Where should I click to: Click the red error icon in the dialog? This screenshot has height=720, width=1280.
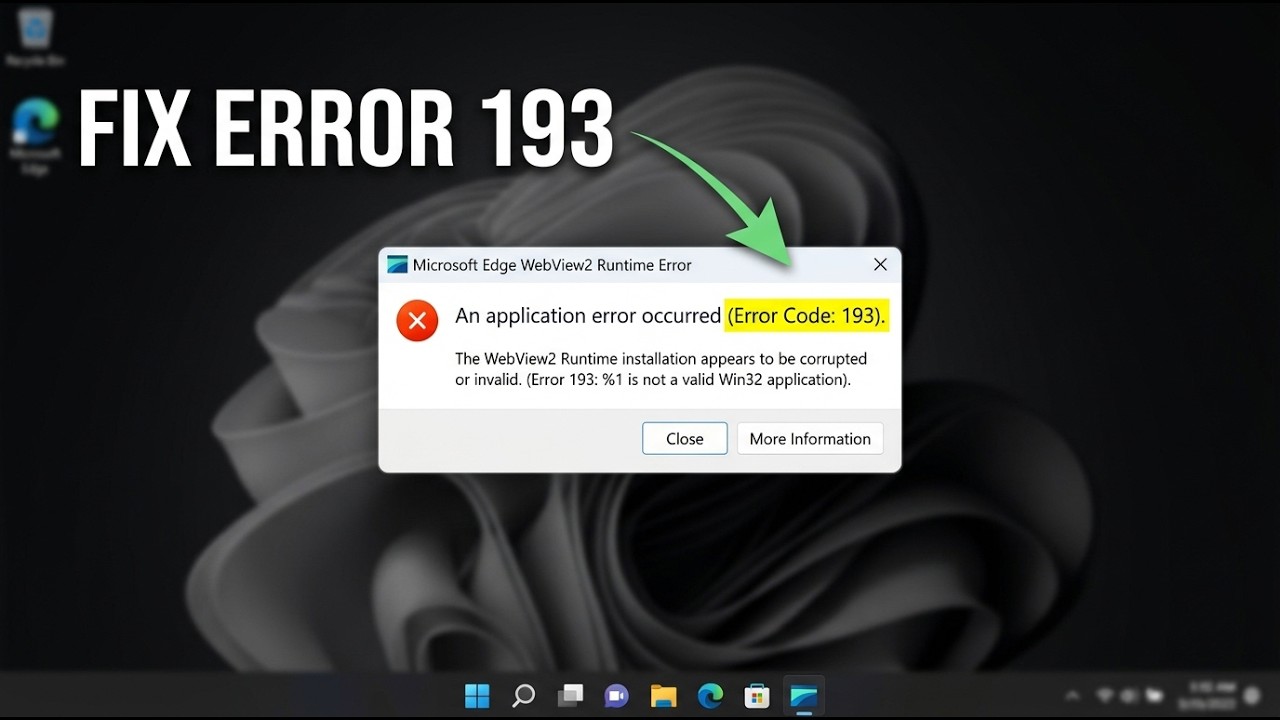pos(417,321)
